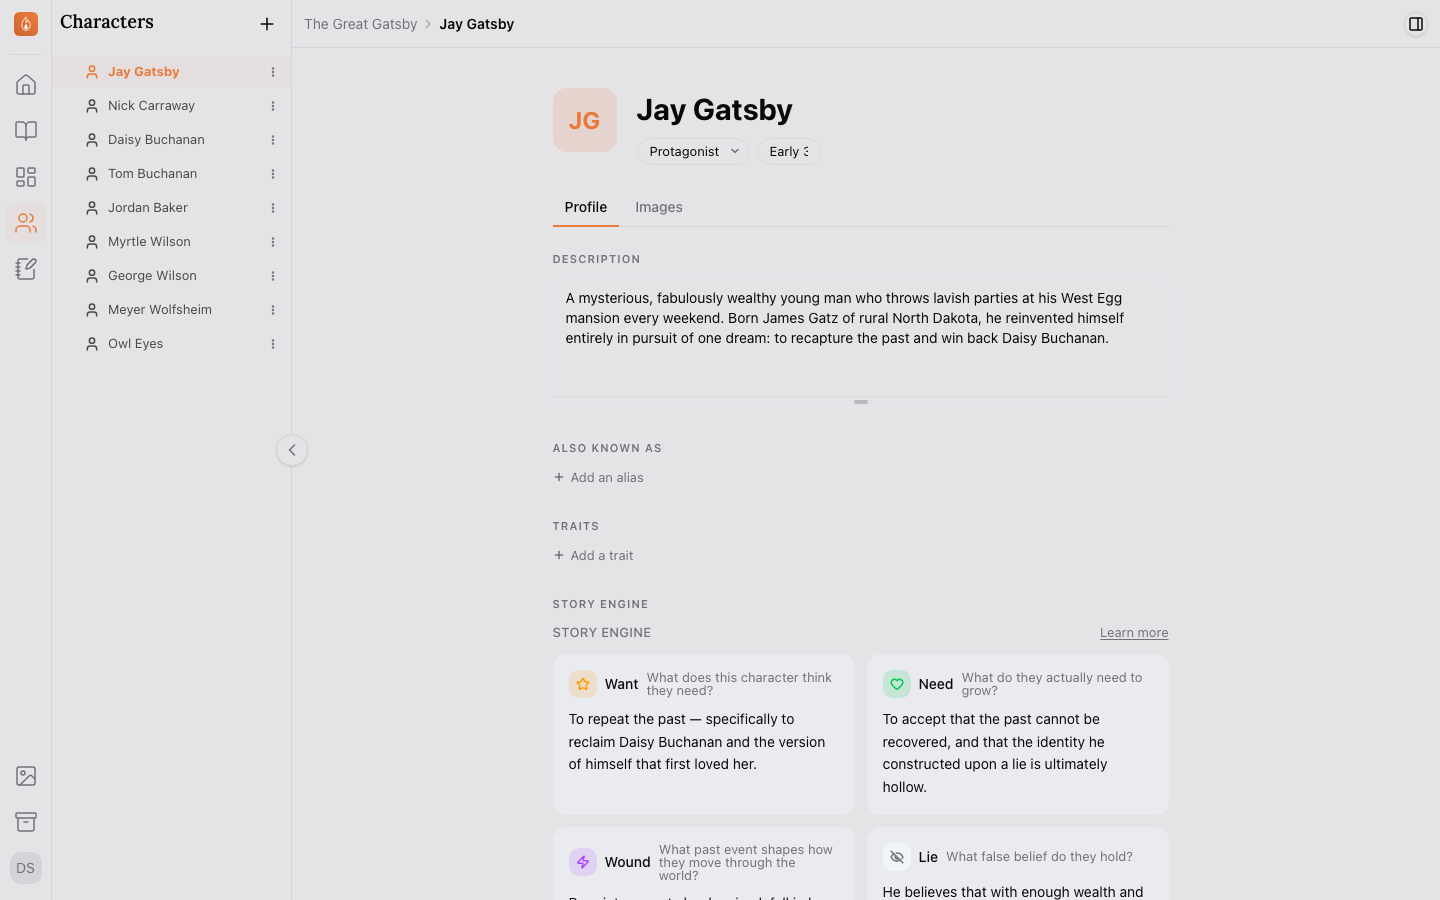1440x900 pixels.
Task: Select Tom Buchanan in character list
Action: click(171, 174)
